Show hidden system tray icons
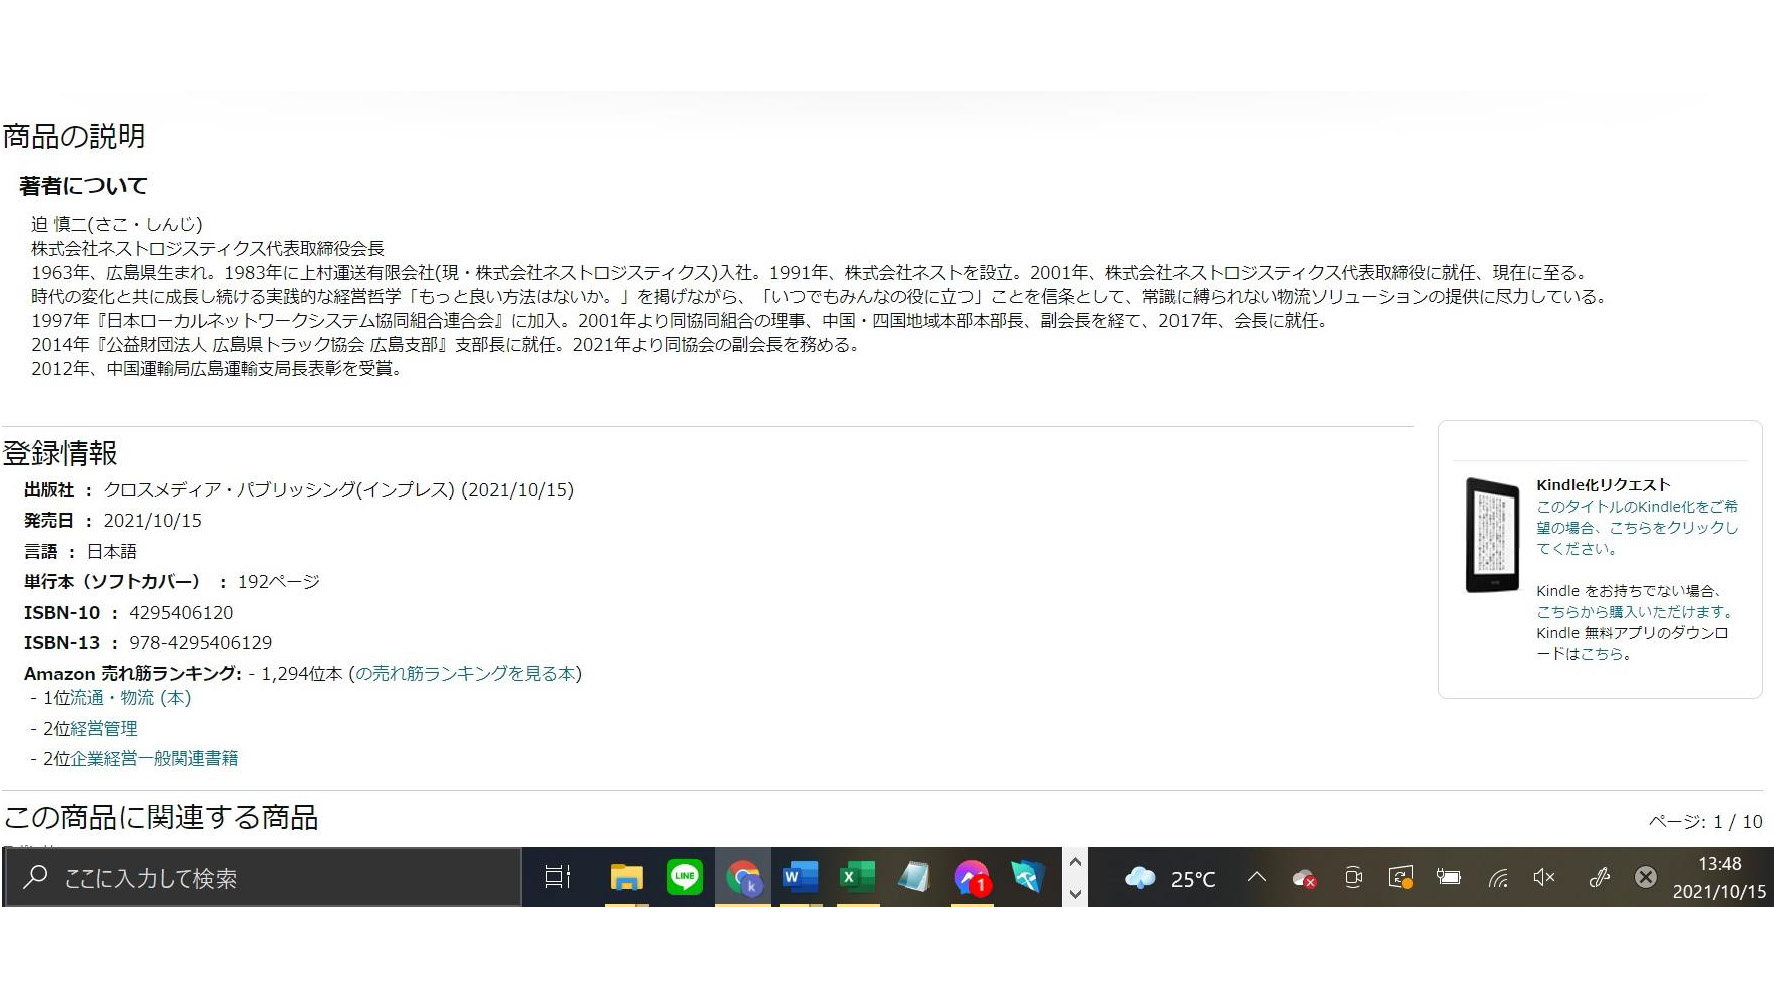 1257,877
